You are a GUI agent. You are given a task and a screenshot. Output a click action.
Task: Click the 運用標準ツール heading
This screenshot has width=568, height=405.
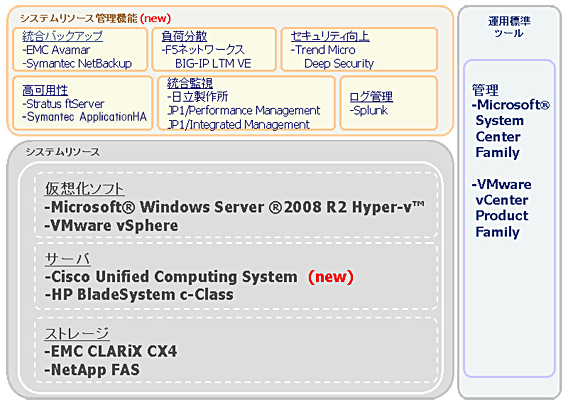[509, 27]
